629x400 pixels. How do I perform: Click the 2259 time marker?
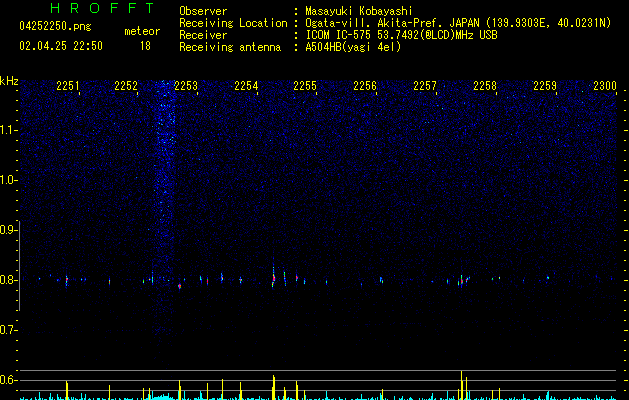tap(545, 86)
